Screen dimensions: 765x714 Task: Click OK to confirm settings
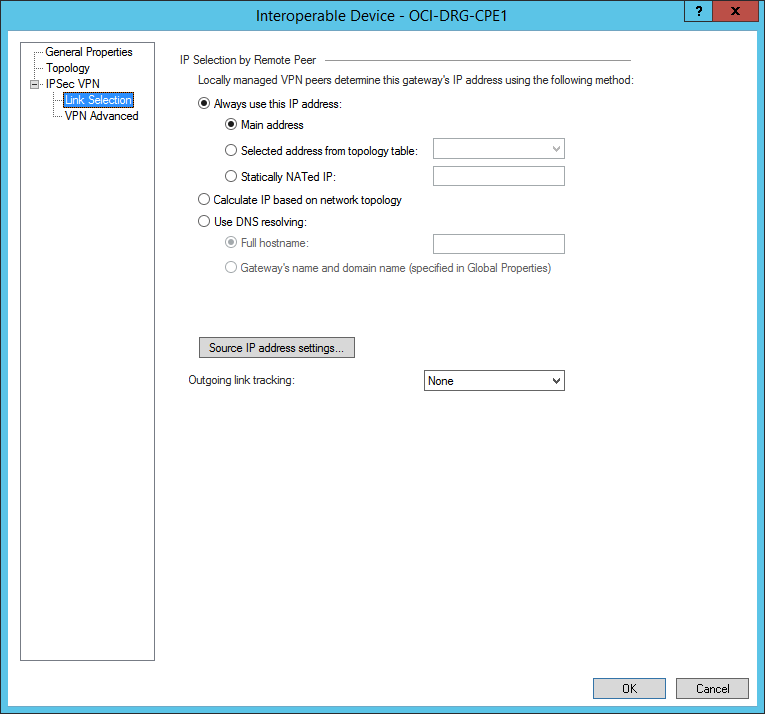coord(628,688)
